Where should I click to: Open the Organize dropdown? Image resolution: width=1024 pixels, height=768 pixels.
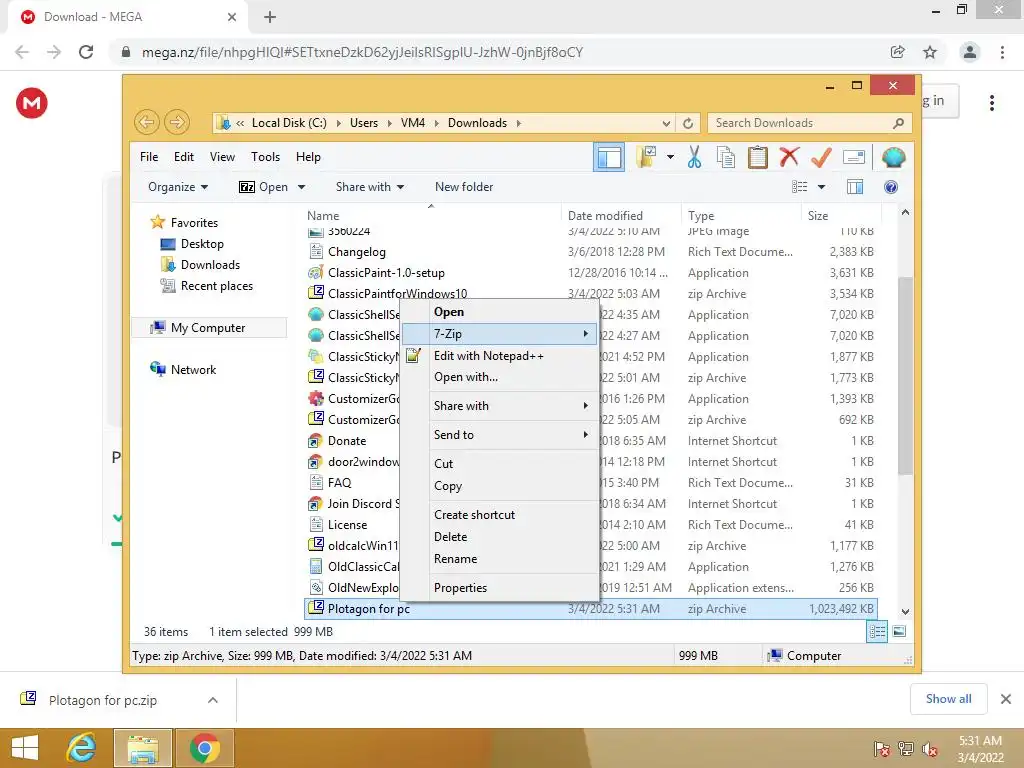pos(178,187)
